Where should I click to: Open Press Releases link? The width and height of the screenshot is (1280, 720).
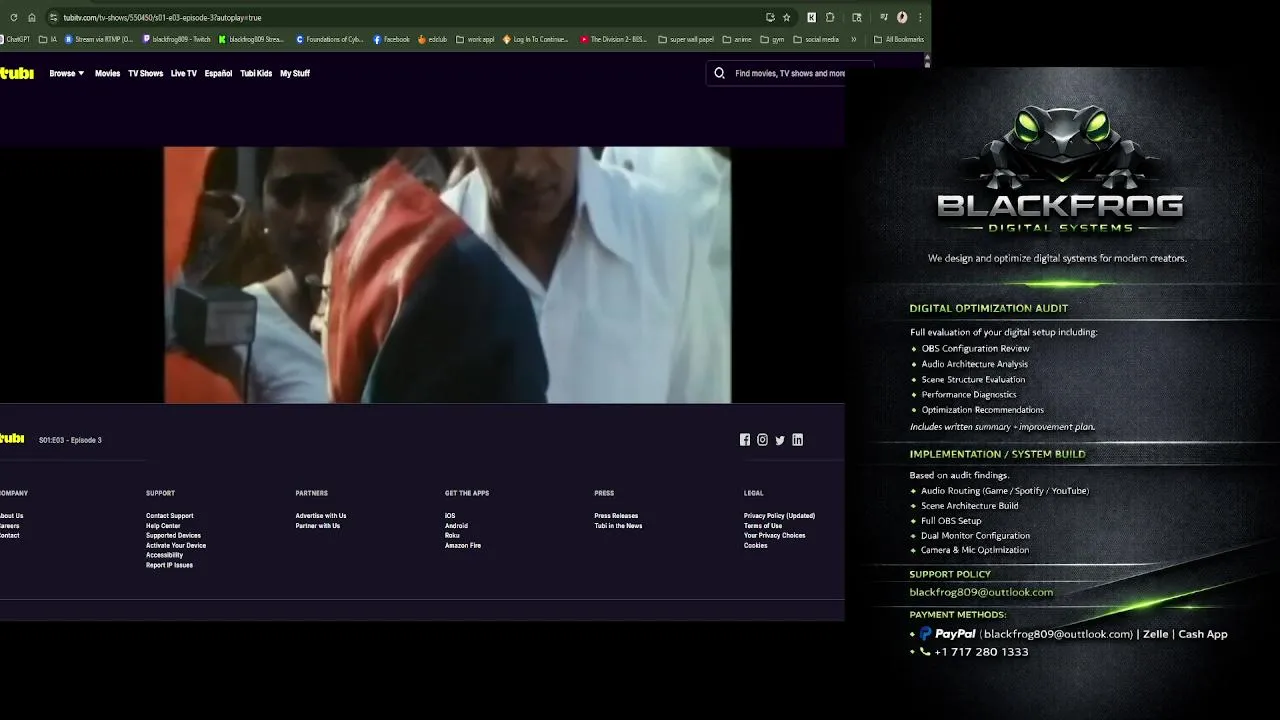(x=616, y=516)
